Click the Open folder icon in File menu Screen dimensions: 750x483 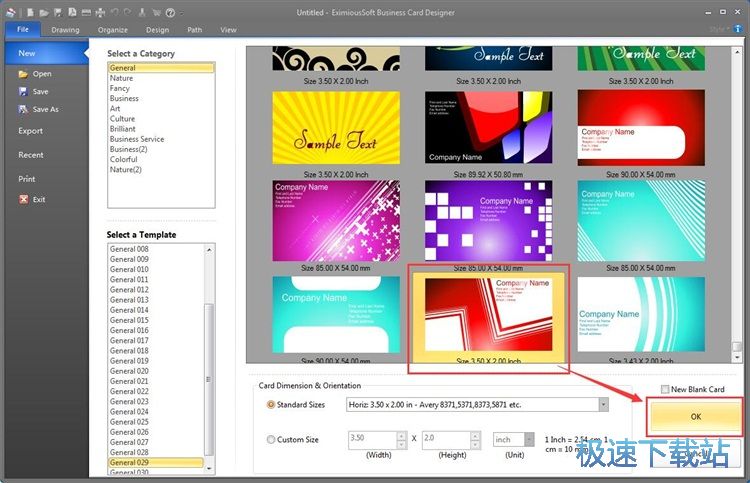pos(23,74)
